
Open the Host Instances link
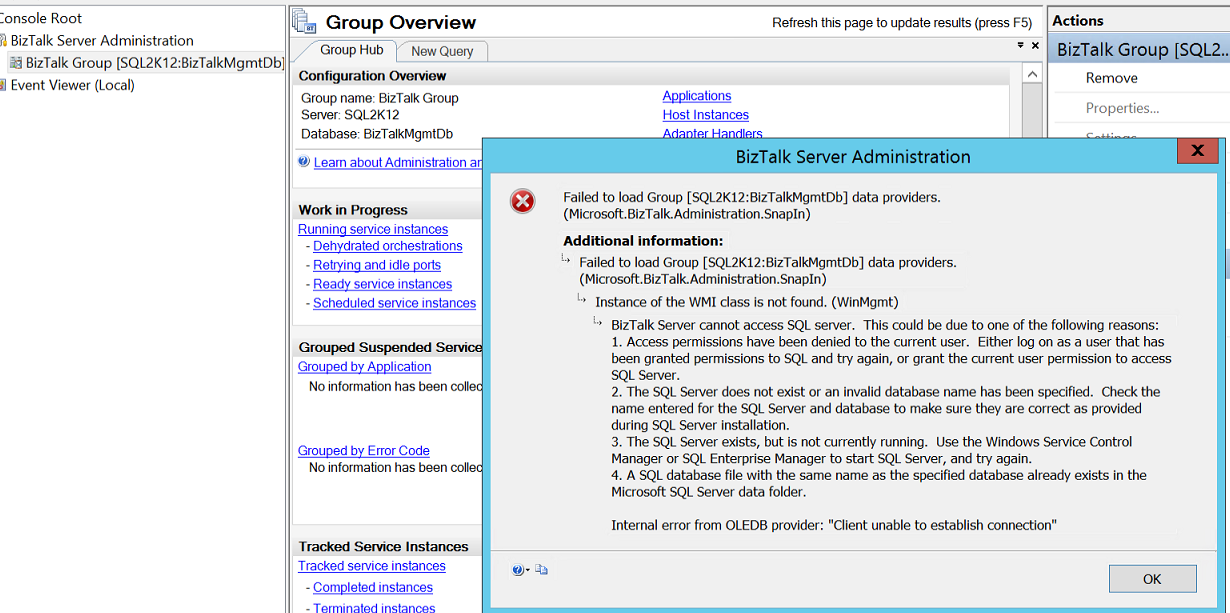coord(706,115)
